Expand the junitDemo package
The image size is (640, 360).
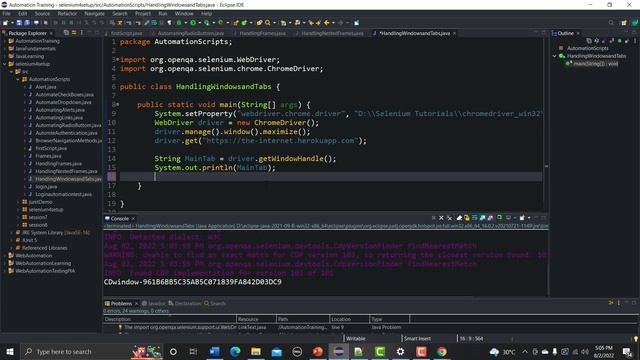coord(18,202)
